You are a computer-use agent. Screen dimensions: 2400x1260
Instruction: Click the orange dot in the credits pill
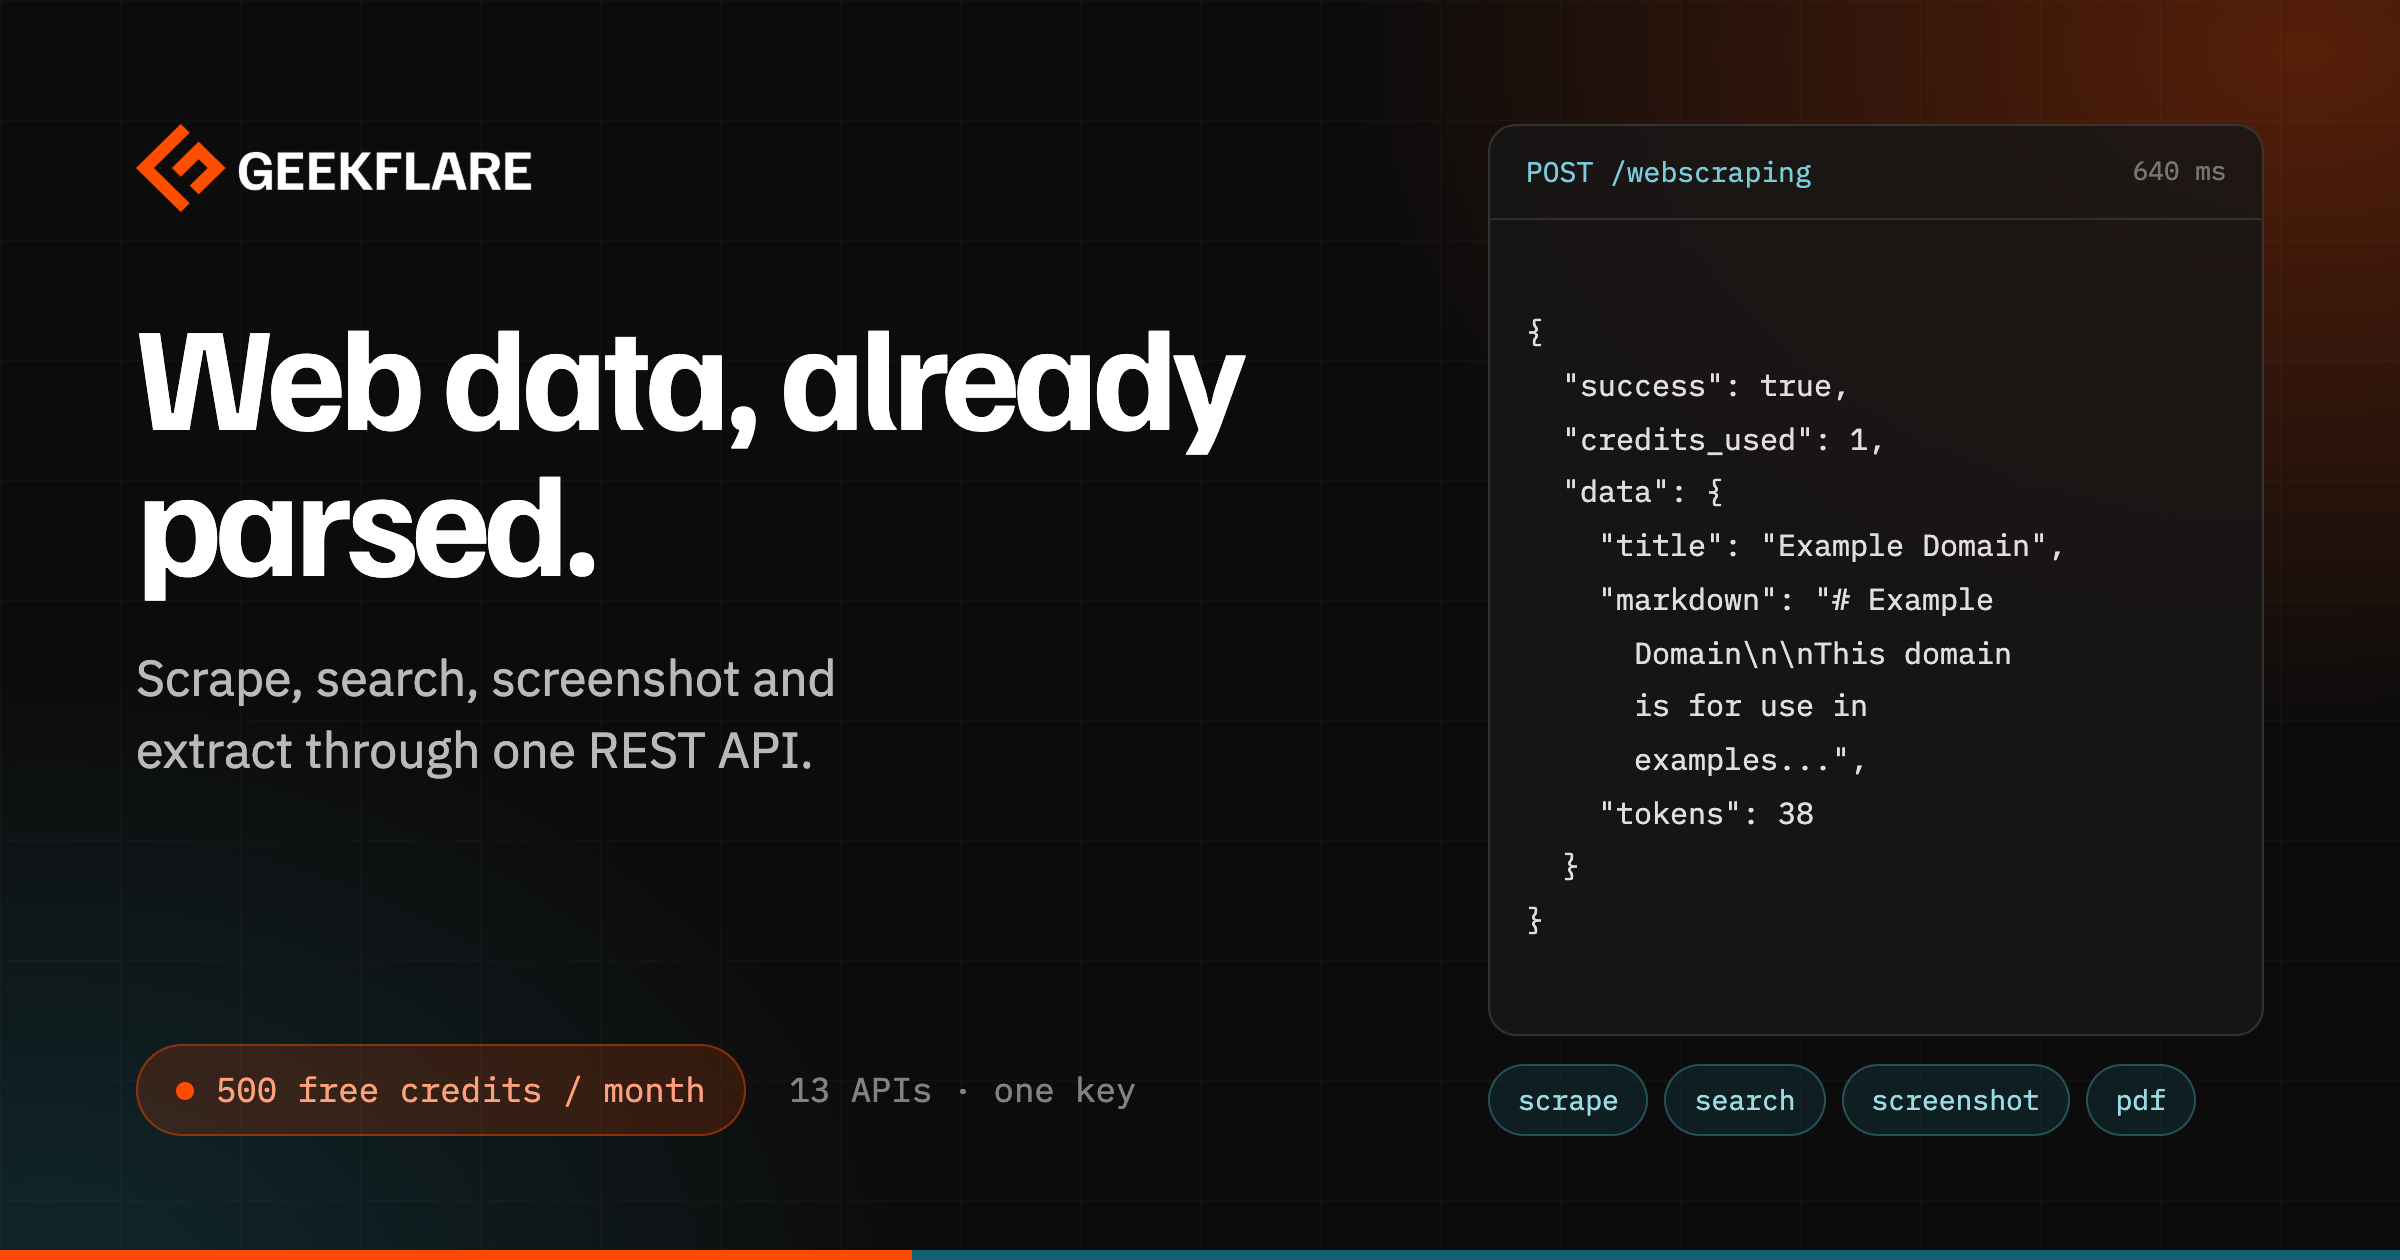click(185, 1091)
